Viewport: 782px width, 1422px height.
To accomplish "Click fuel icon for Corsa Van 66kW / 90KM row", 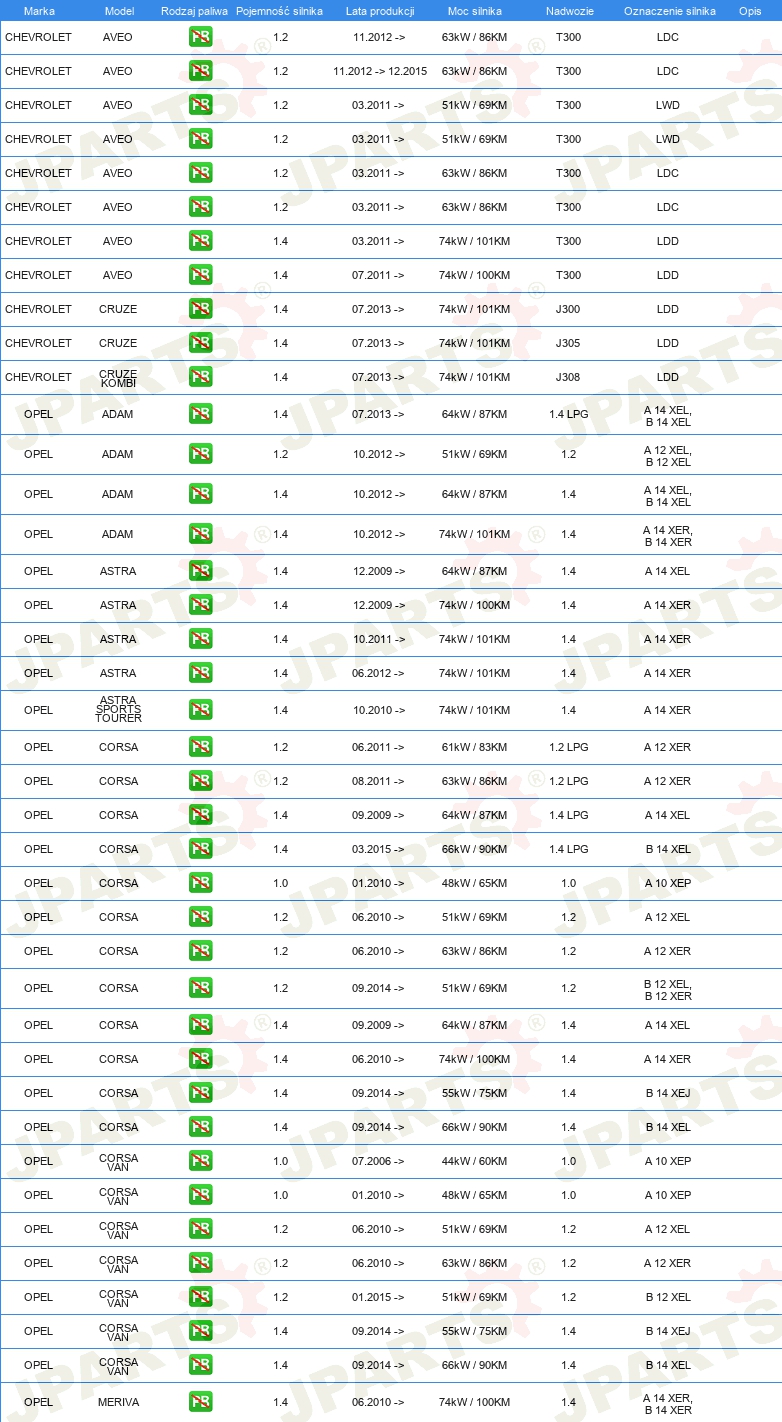I will coord(200,1365).
